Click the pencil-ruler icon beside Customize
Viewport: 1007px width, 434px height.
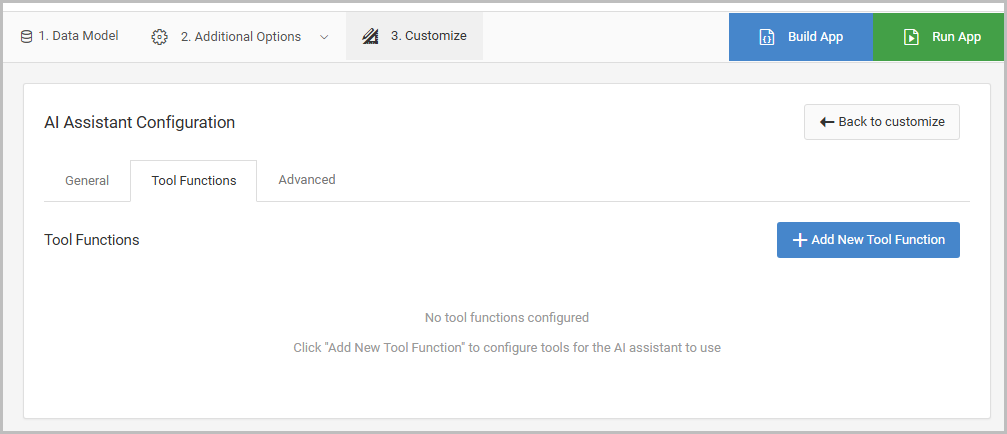tap(370, 36)
